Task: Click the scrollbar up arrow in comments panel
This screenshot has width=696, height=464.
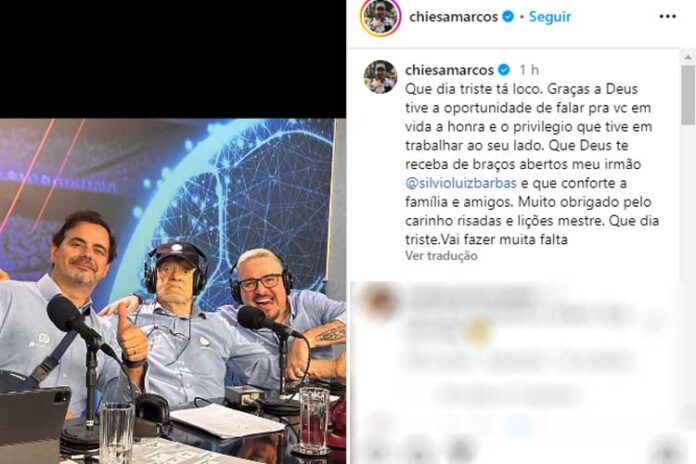Action: click(x=688, y=57)
